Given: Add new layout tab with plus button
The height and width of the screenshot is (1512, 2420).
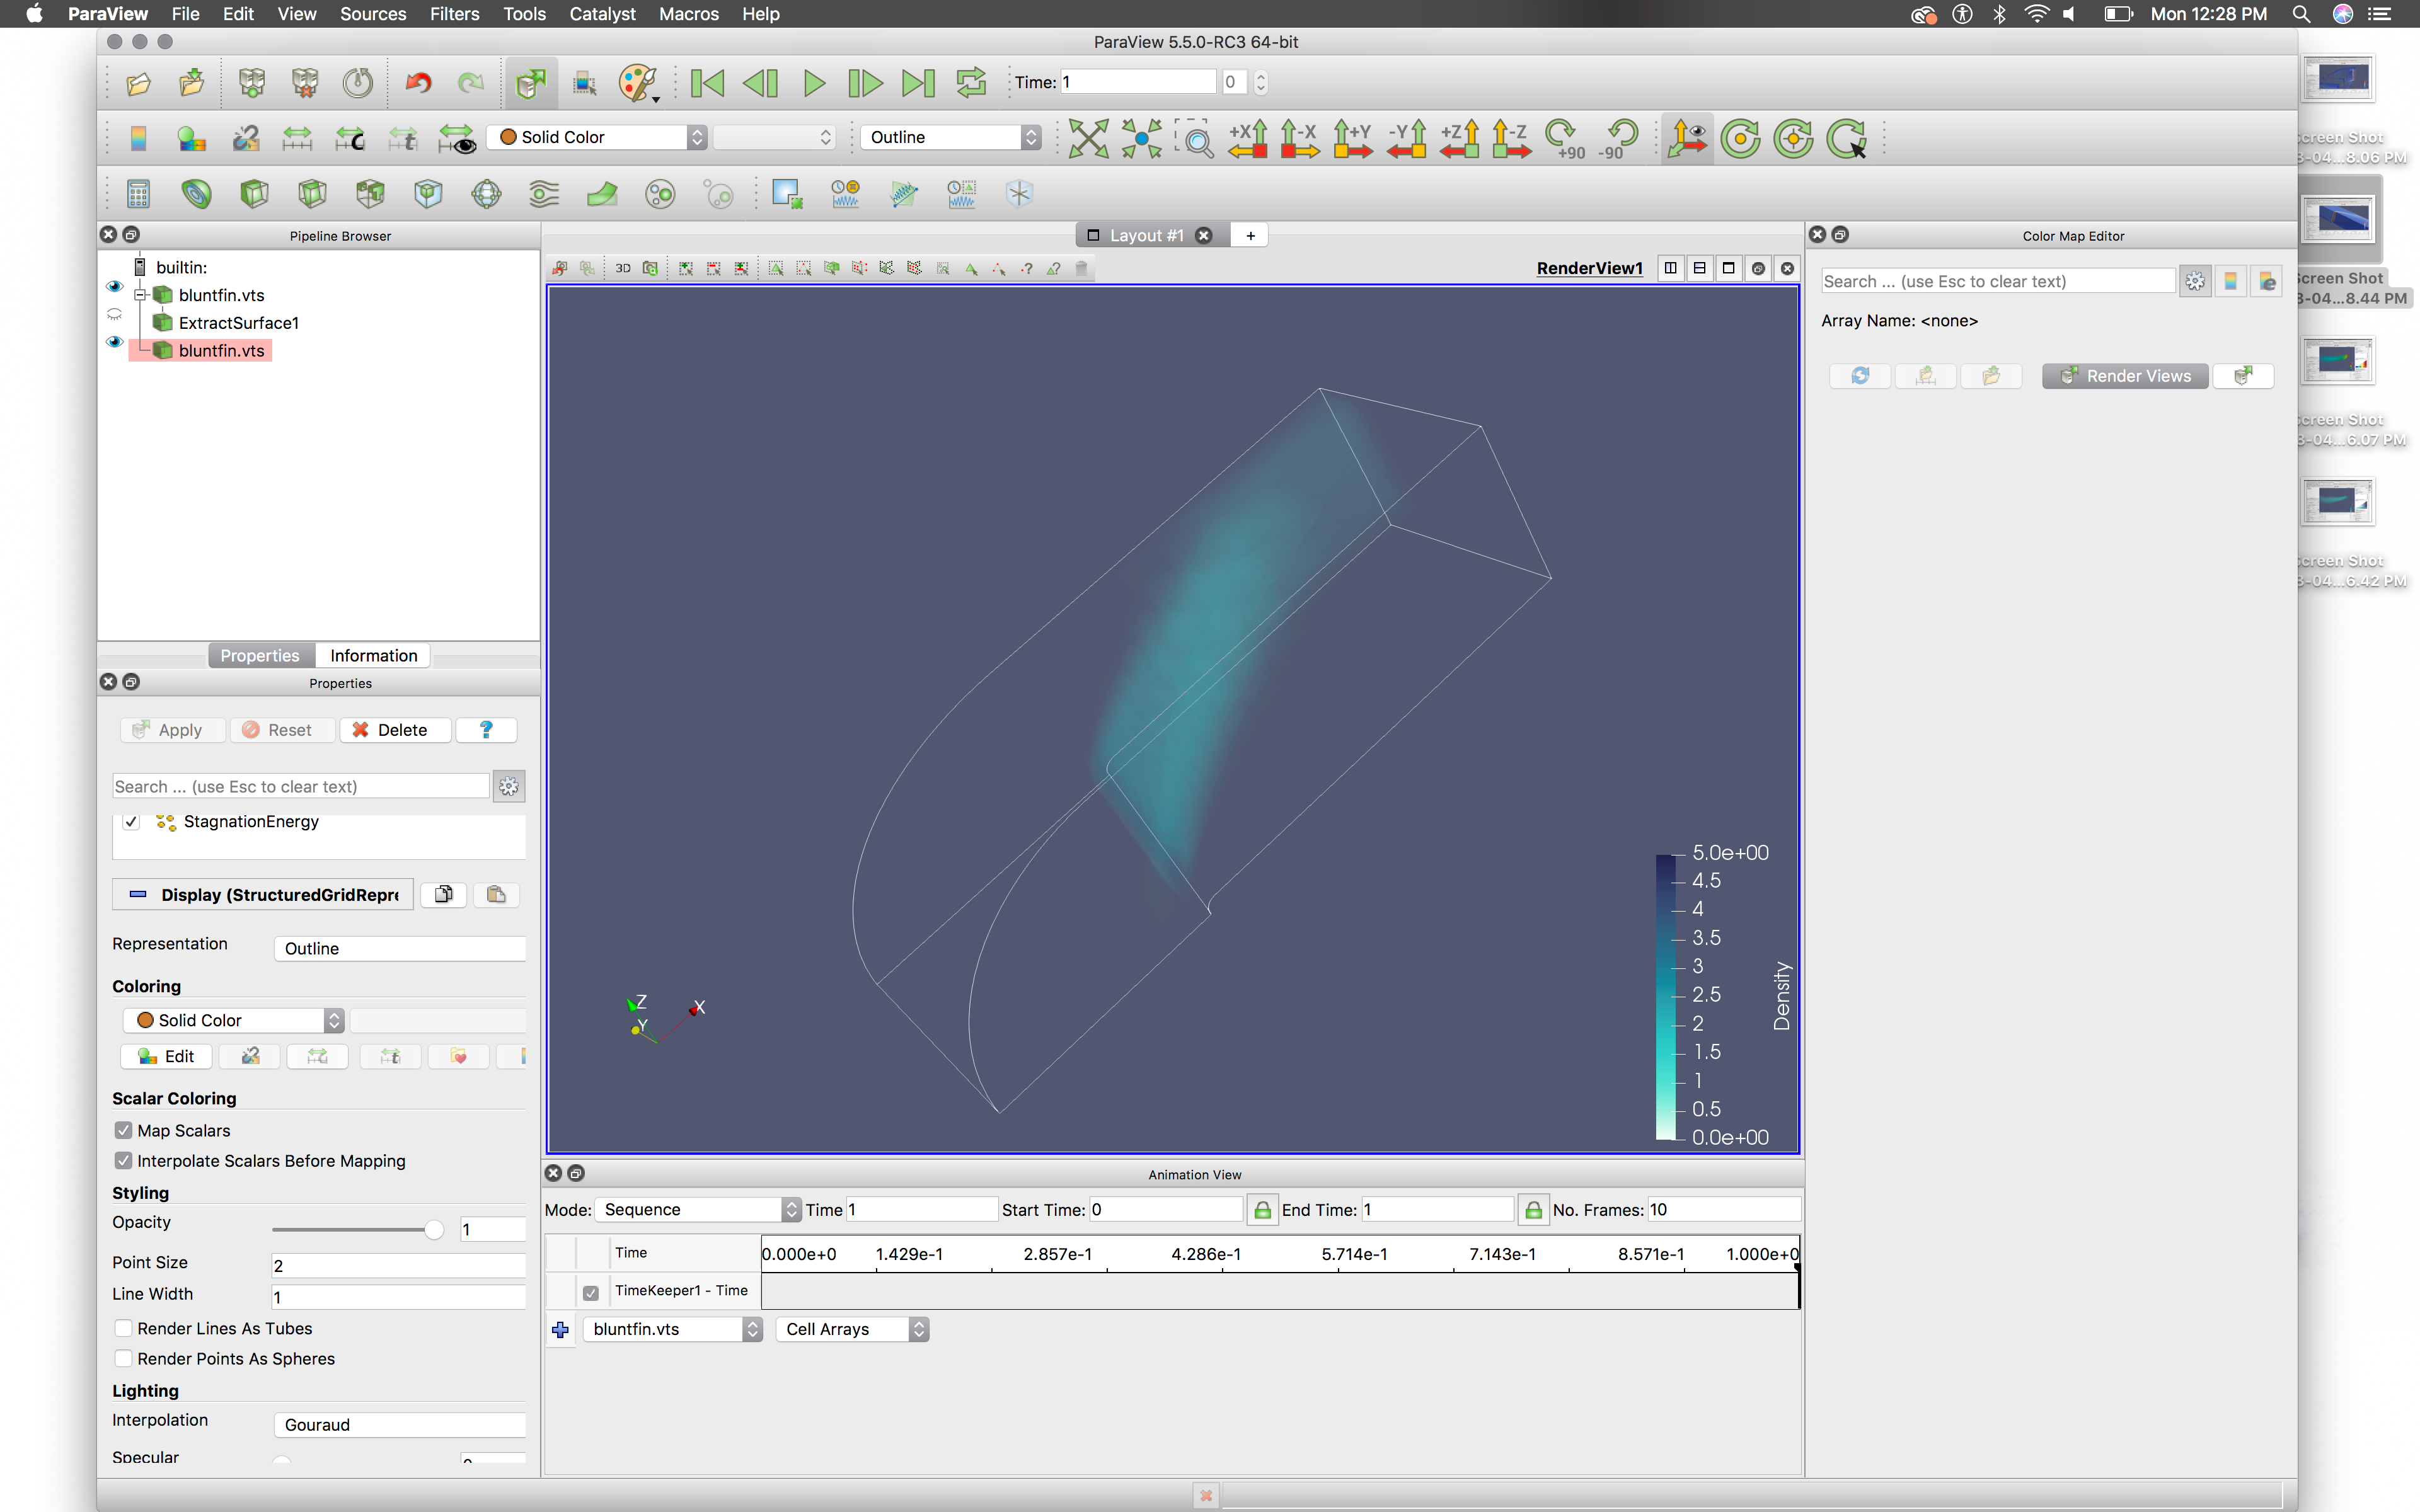Looking at the screenshot, I should pos(1250,235).
